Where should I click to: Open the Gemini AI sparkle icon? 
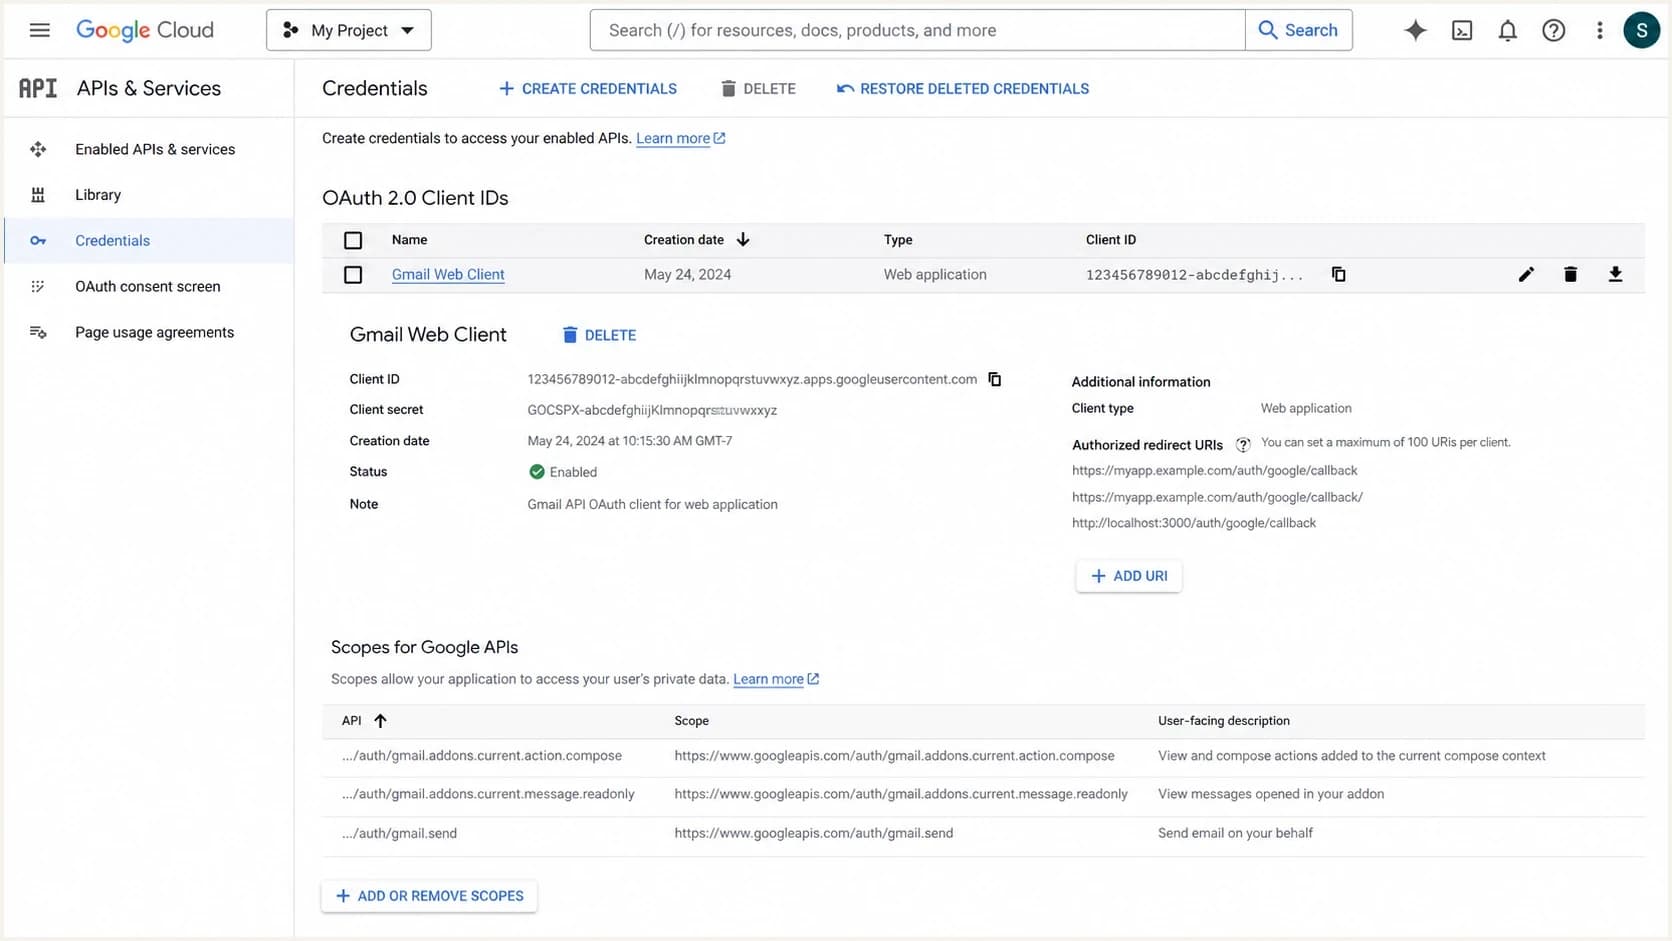[x=1415, y=30]
